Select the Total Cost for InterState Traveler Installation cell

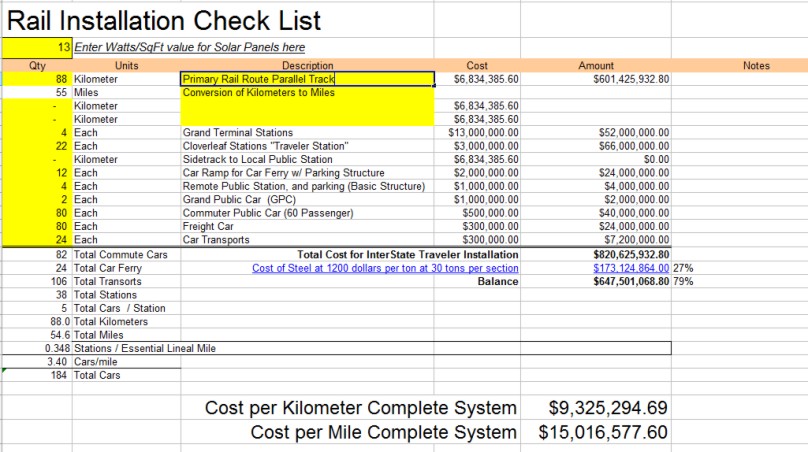coord(407,255)
